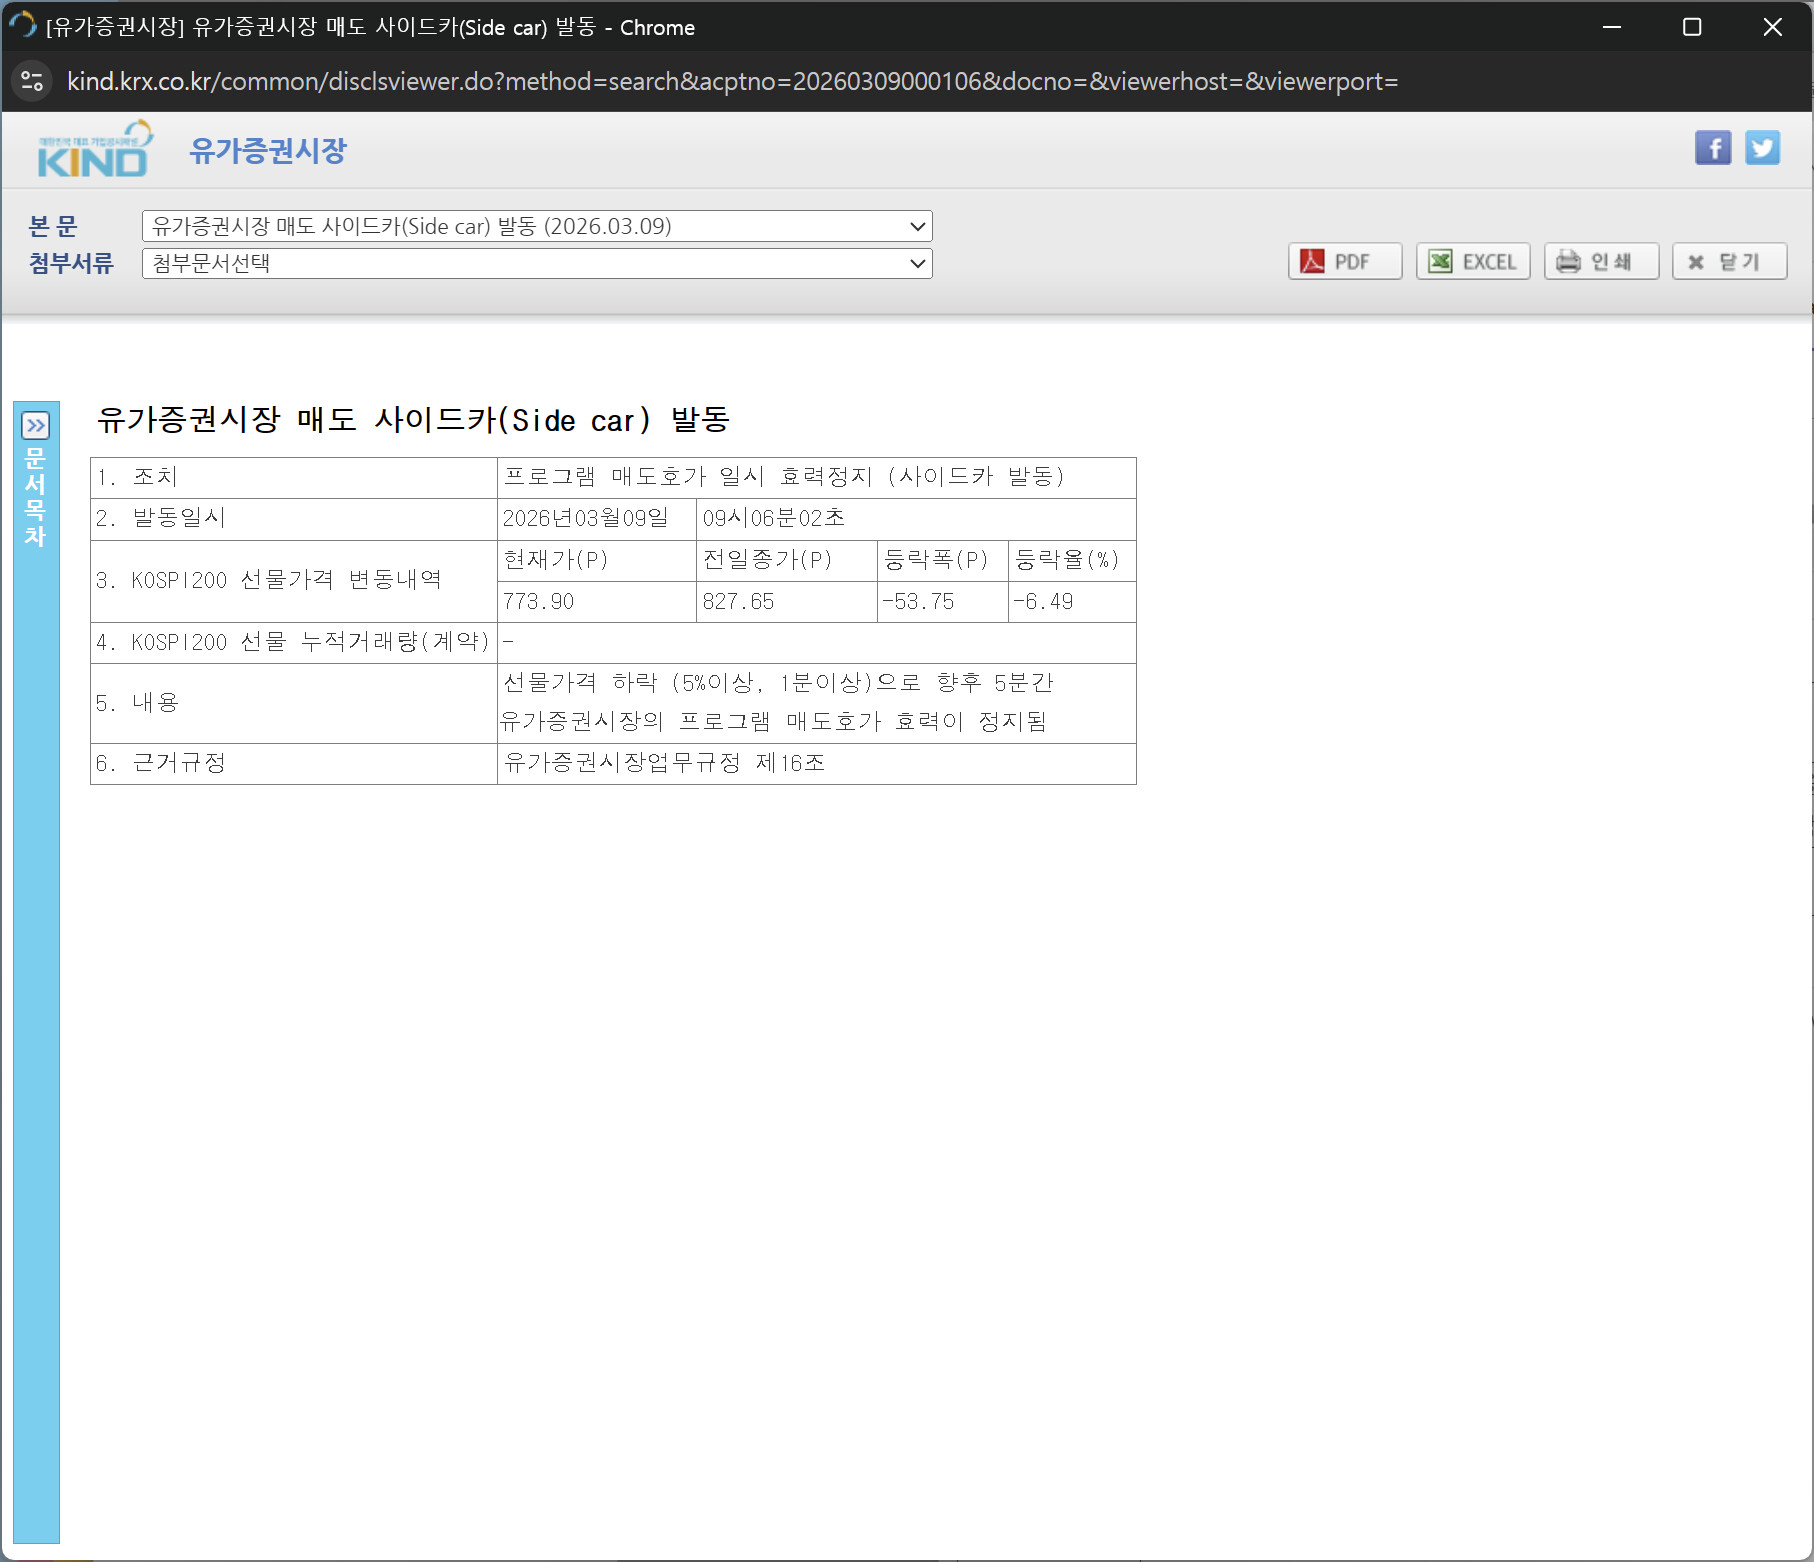Download the disclosure as PDF
Viewport: 1814px width, 1562px height.
[x=1344, y=262]
